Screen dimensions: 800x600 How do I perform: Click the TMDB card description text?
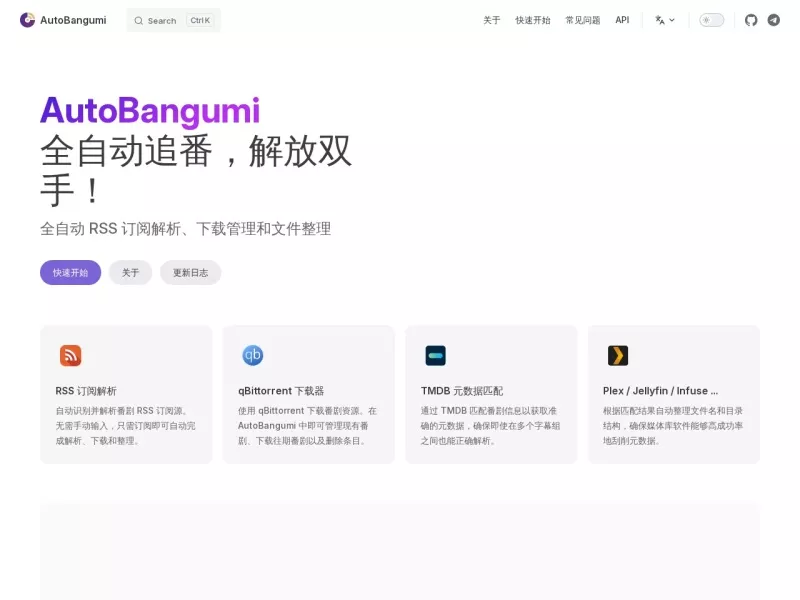tap(490, 426)
